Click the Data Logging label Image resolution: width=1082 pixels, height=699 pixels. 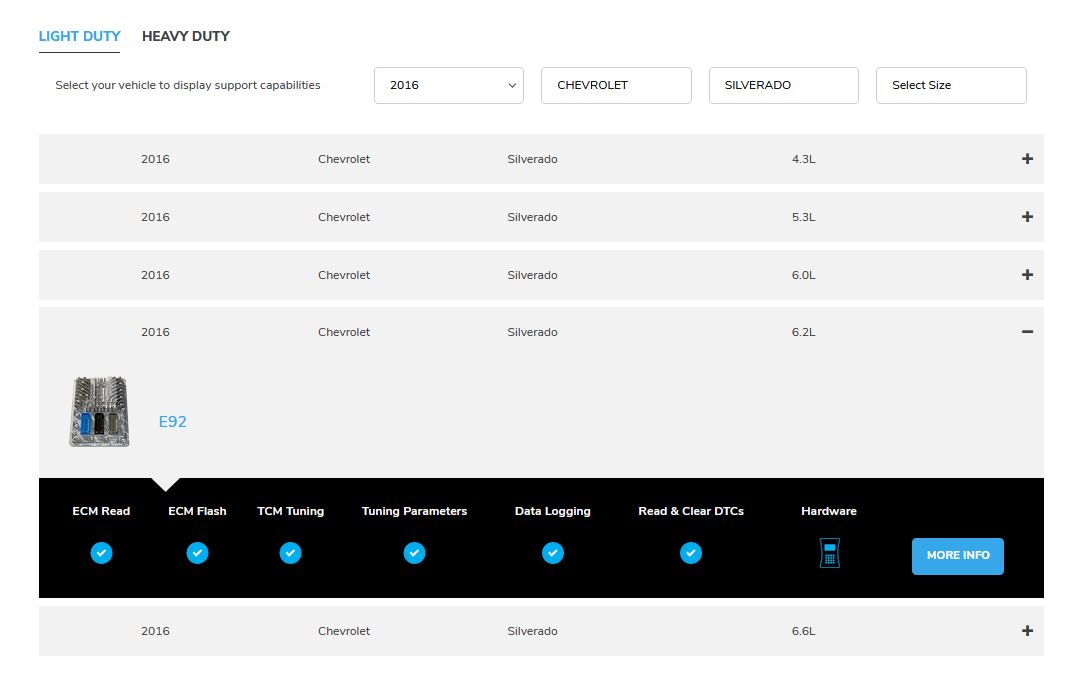click(x=553, y=511)
